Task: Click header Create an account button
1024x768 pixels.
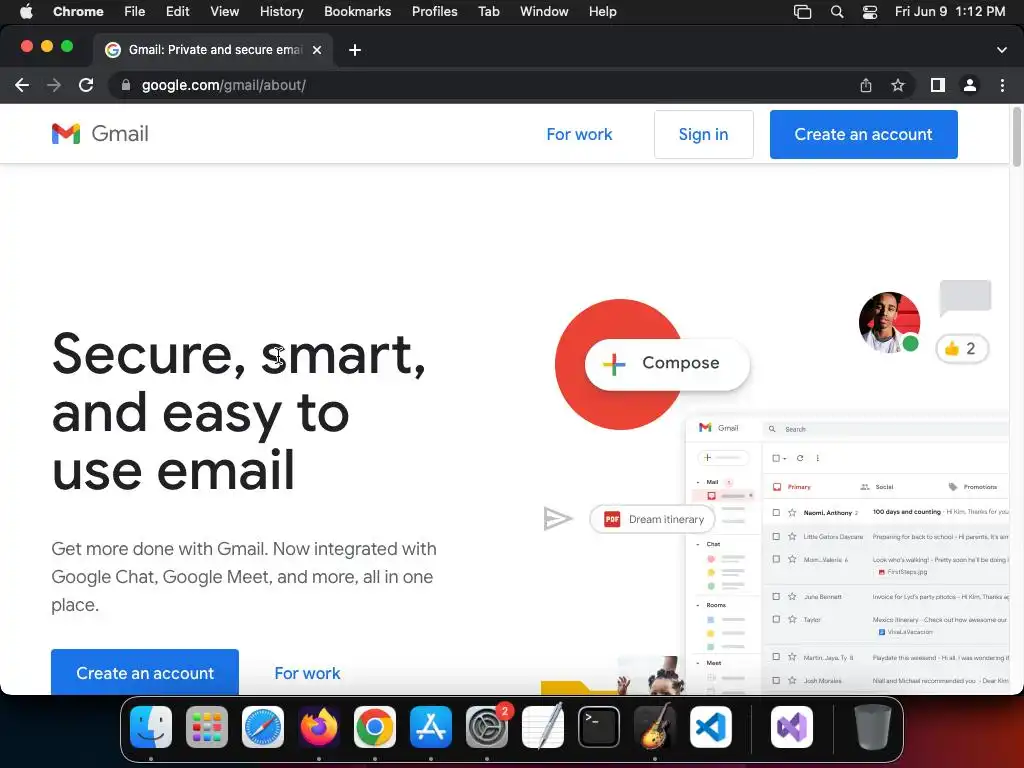Action: (x=863, y=135)
